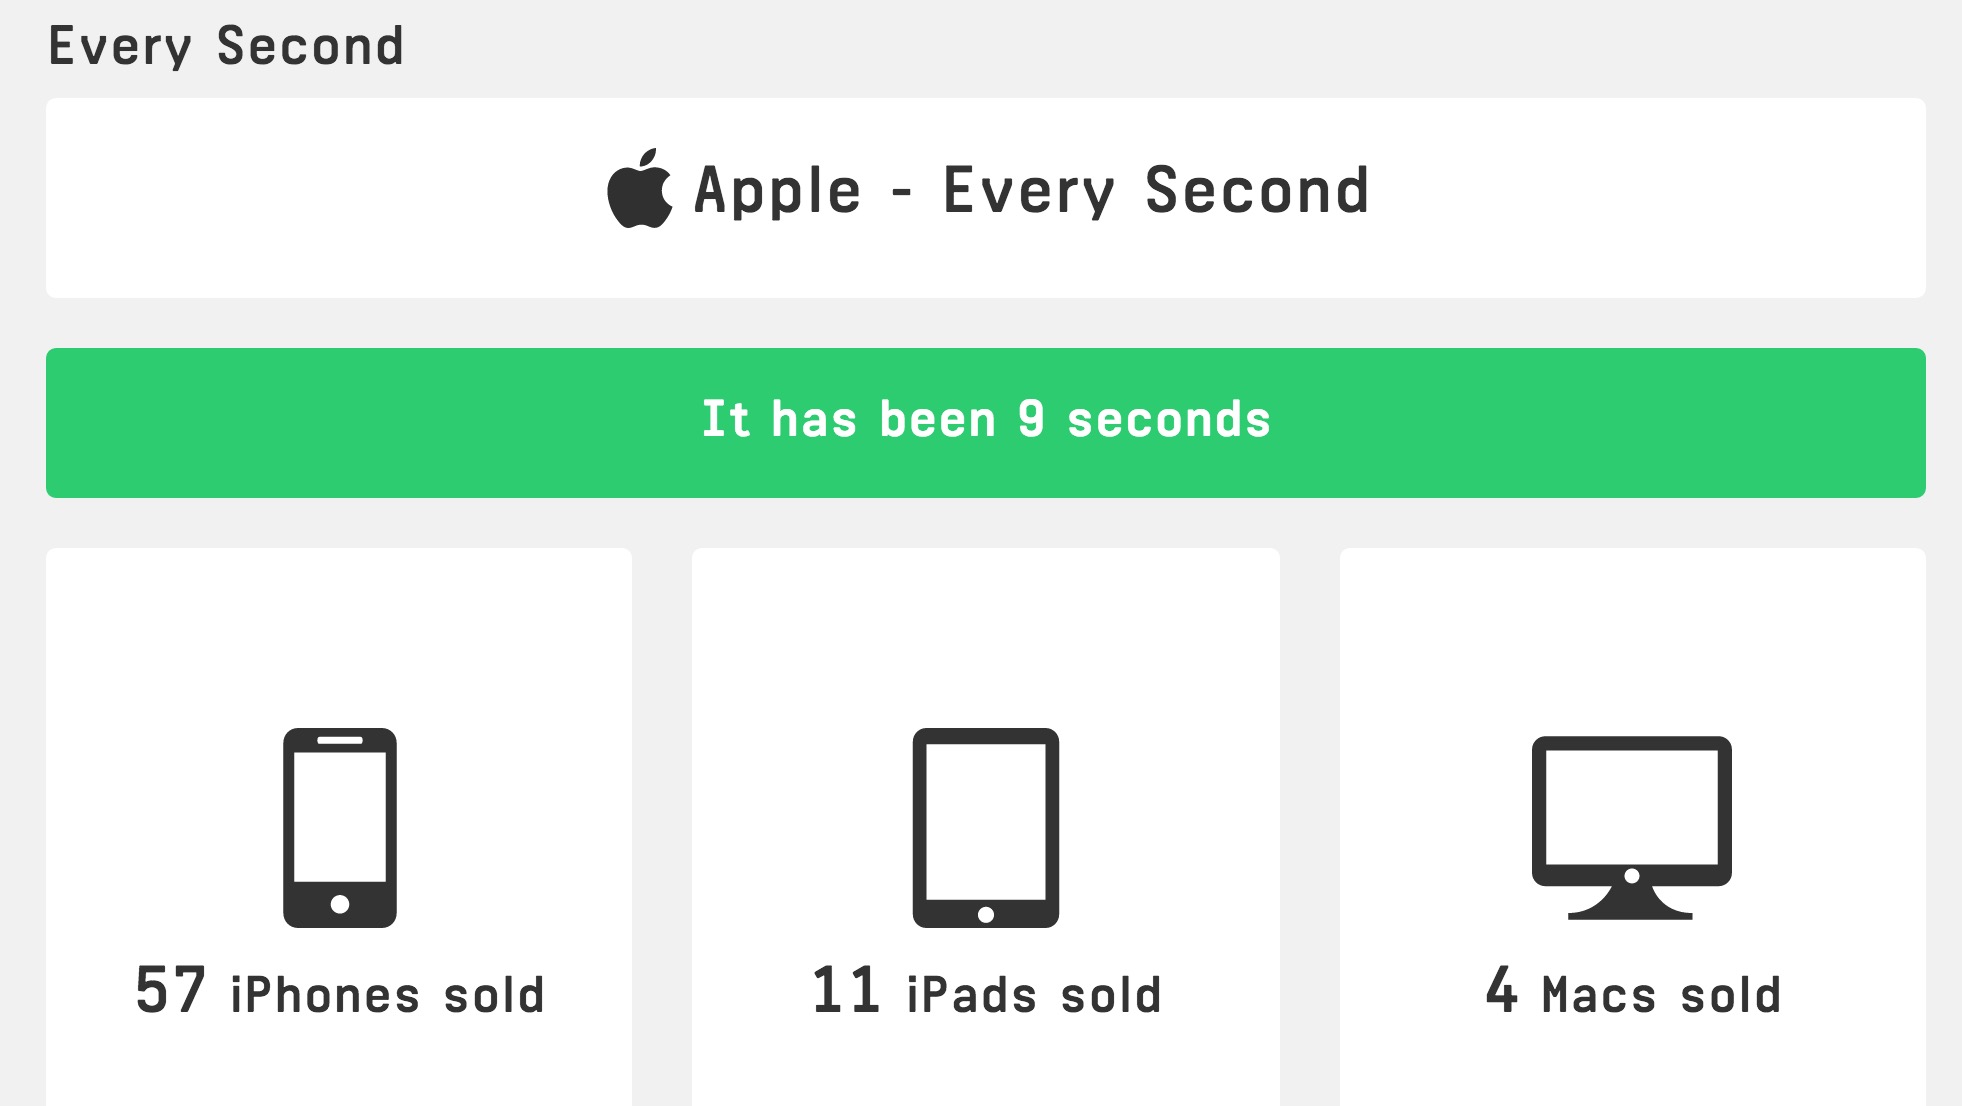Click the stand of the Mac icon
The height and width of the screenshot is (1106, 1962).
1631,903
